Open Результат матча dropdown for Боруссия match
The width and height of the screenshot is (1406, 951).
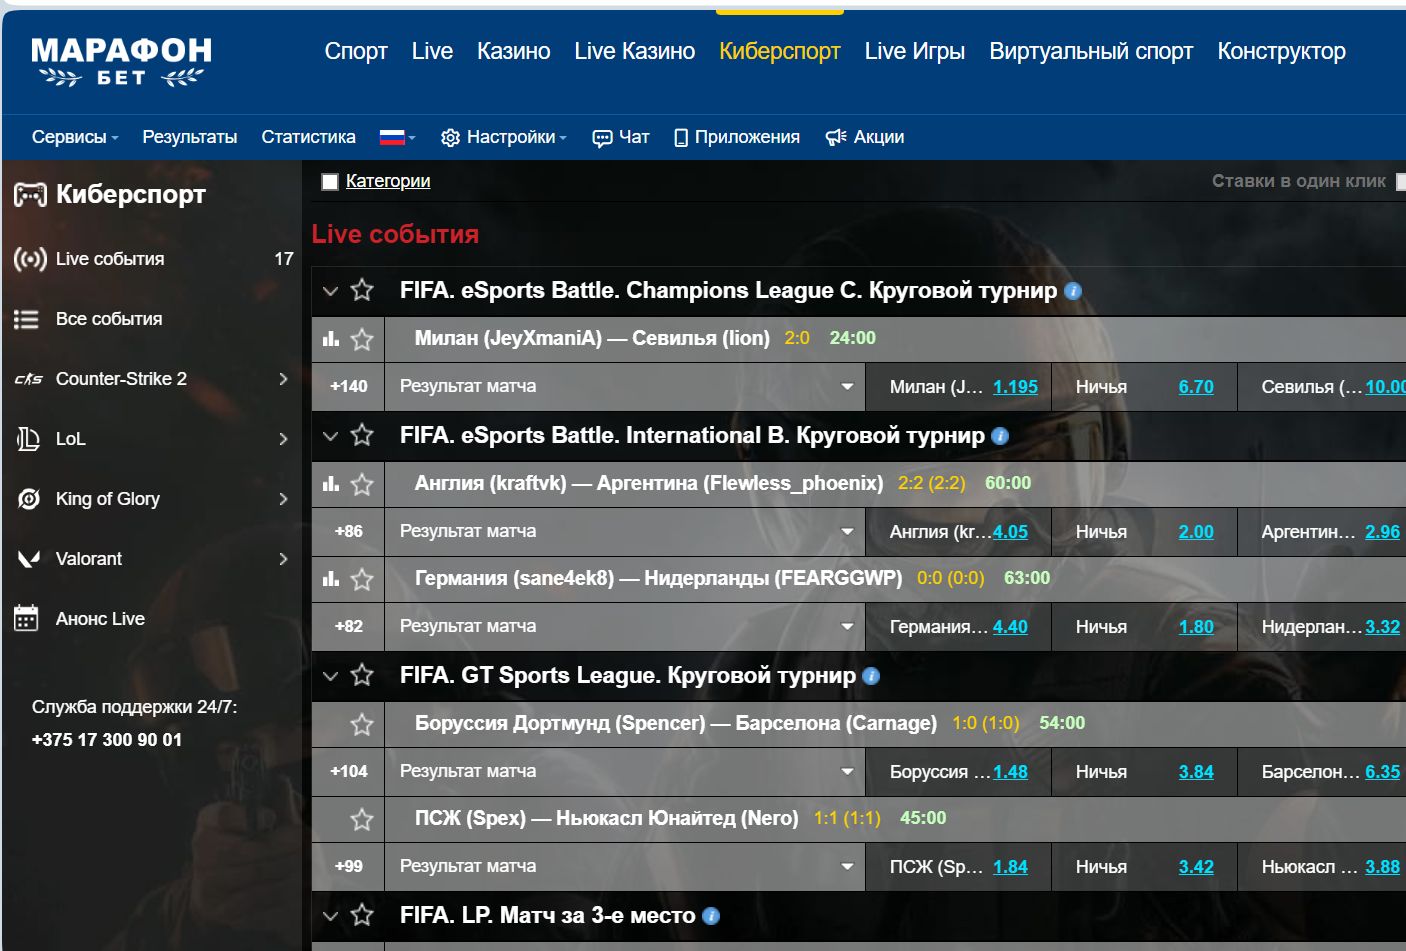625,772
